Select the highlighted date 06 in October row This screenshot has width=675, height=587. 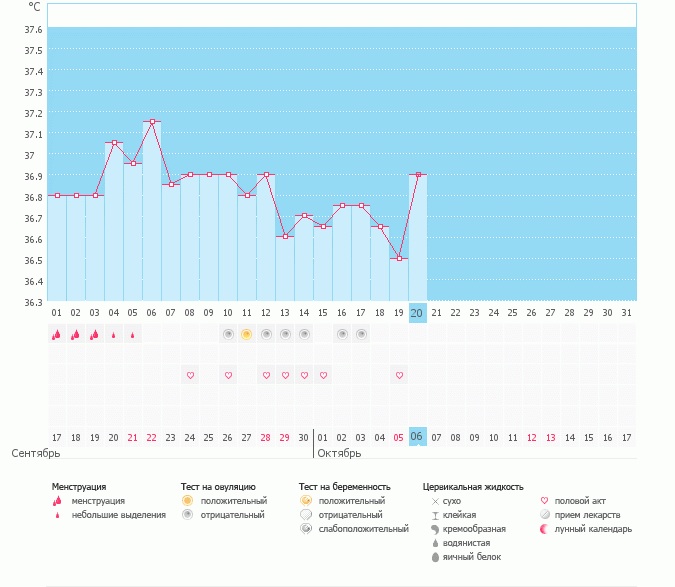click(x=418, y=437)
